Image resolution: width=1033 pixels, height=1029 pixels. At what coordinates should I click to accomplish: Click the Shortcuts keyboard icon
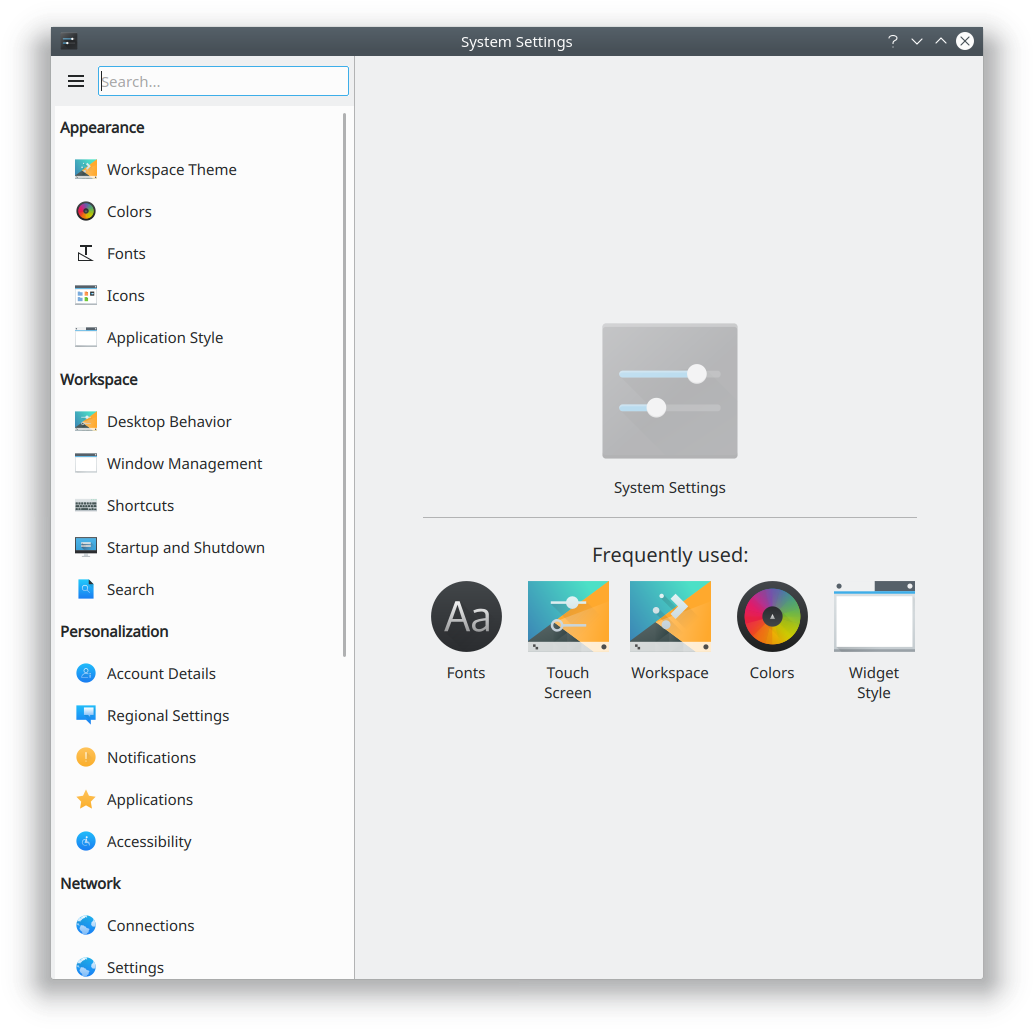(x=86, y=505)
